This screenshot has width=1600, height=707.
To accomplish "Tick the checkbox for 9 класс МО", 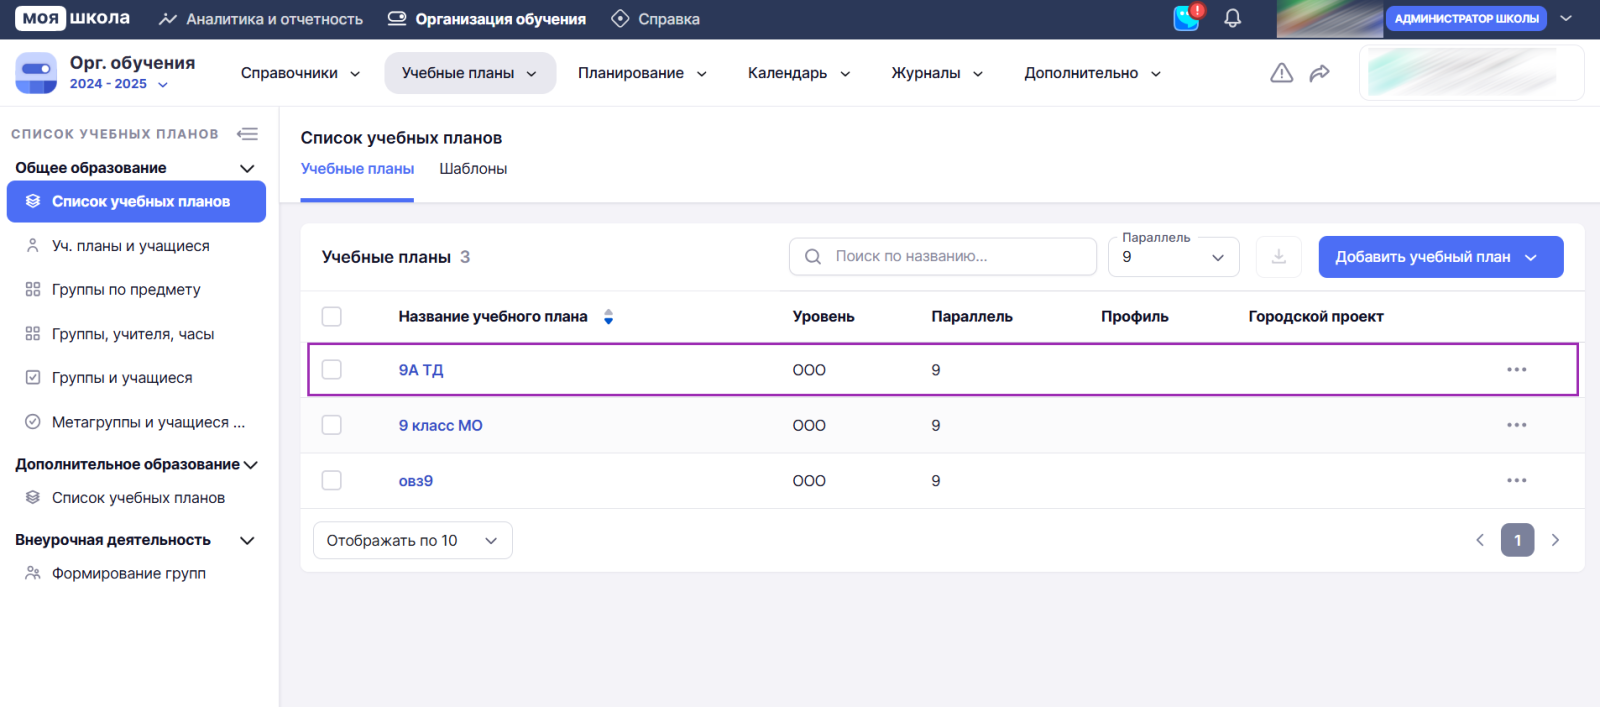I will click(332, 425).
